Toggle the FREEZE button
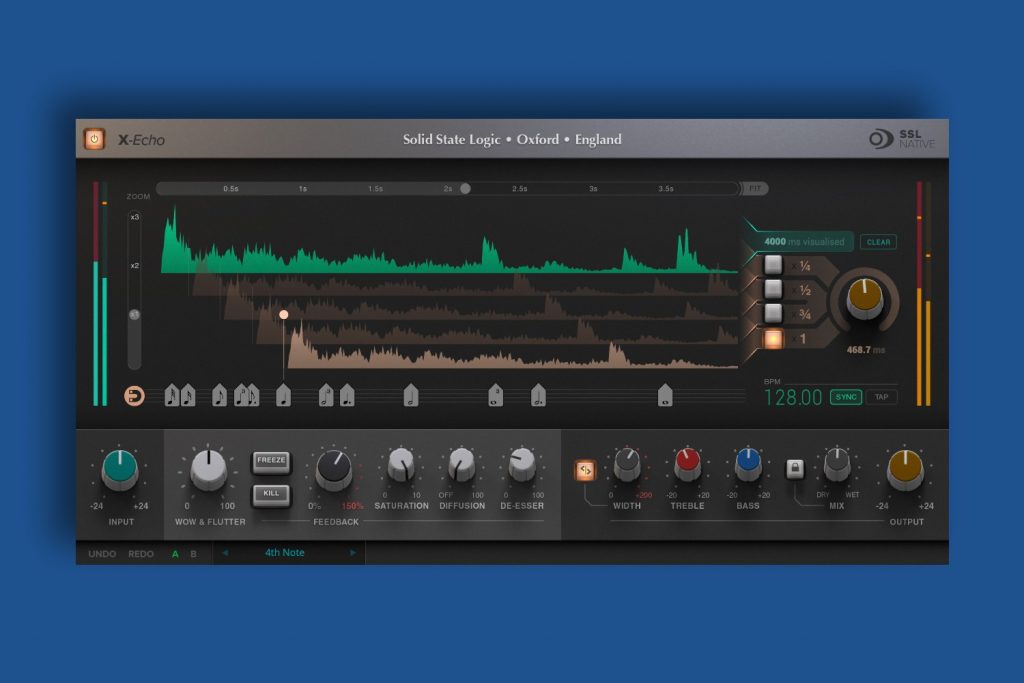The width and height of the screenshot is (1024, 683). [271, 461]
